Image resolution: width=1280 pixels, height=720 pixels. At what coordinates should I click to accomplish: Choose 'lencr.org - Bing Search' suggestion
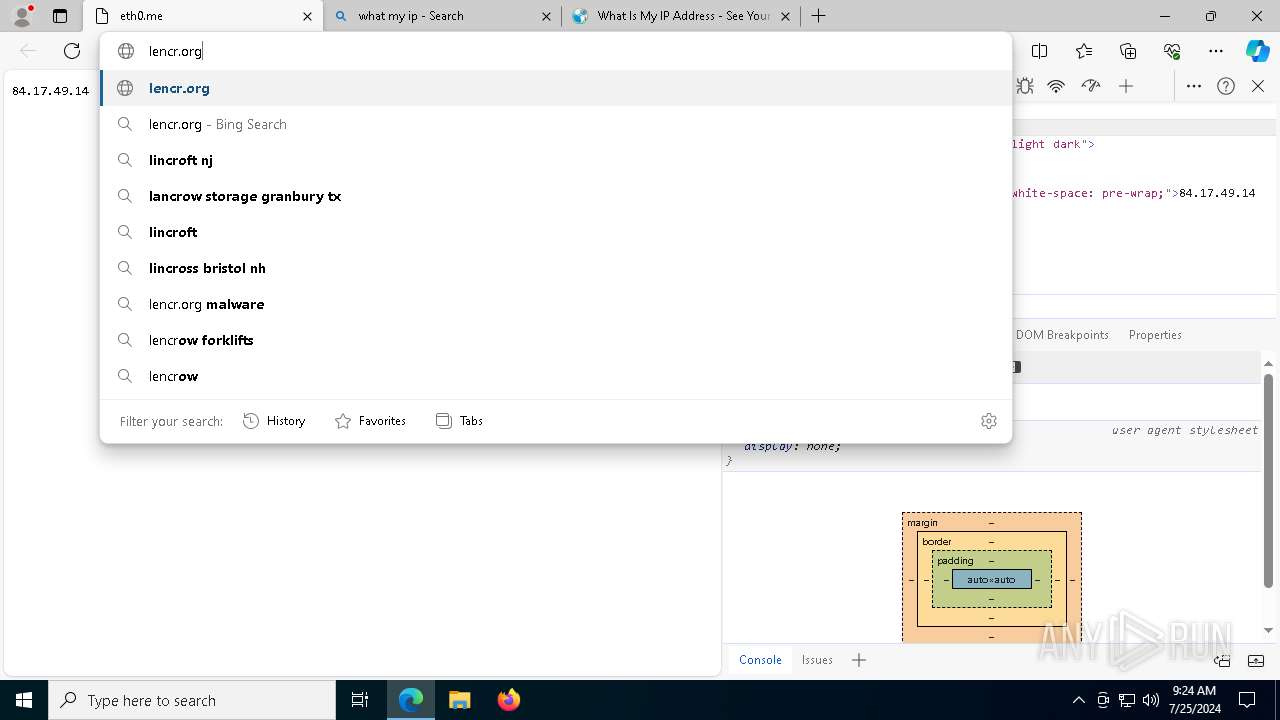[556, 124]
